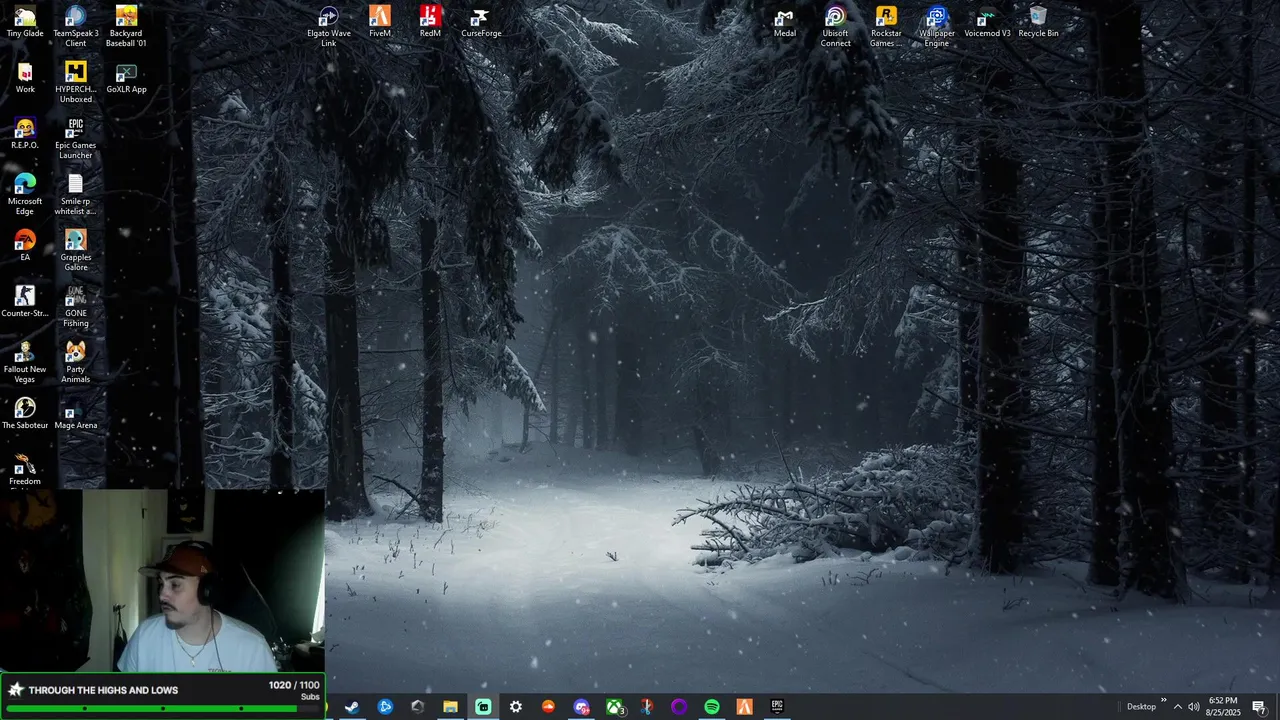Open Epic Games from the taskbar
Viewport: 1280px width, 720px height.
[x=777, y=707]
